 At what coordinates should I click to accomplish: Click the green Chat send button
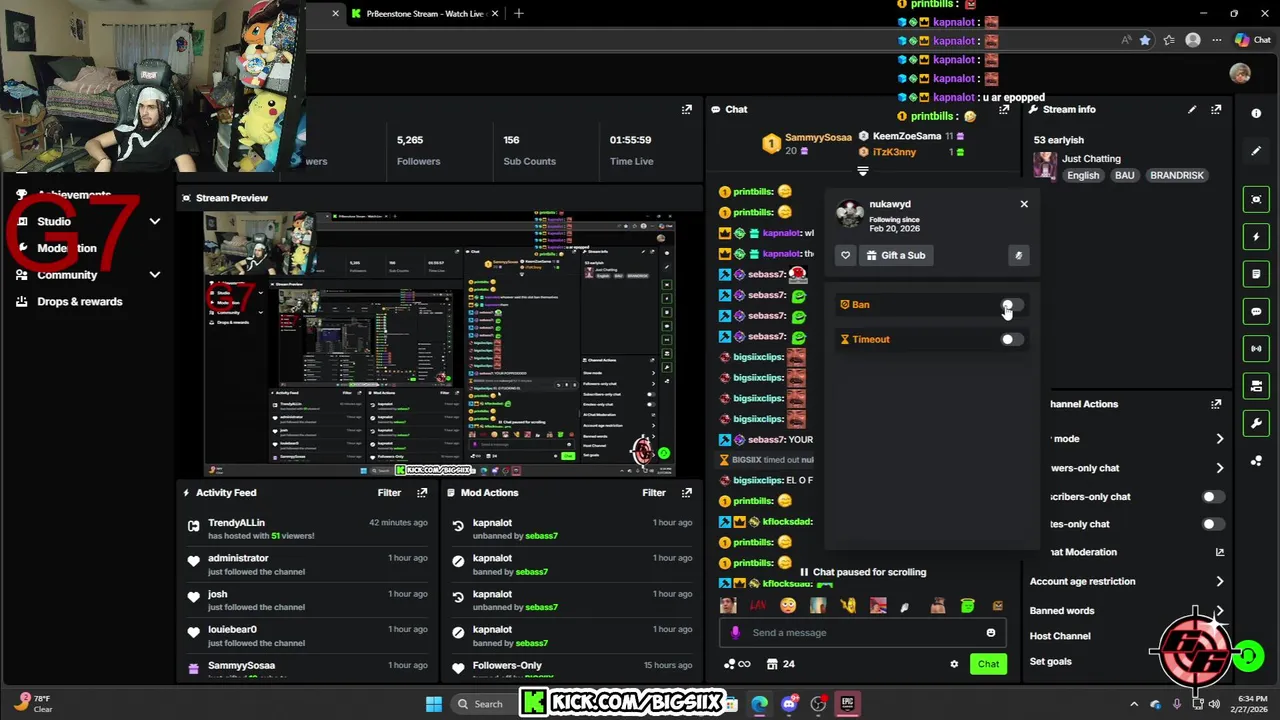(988, 664)
